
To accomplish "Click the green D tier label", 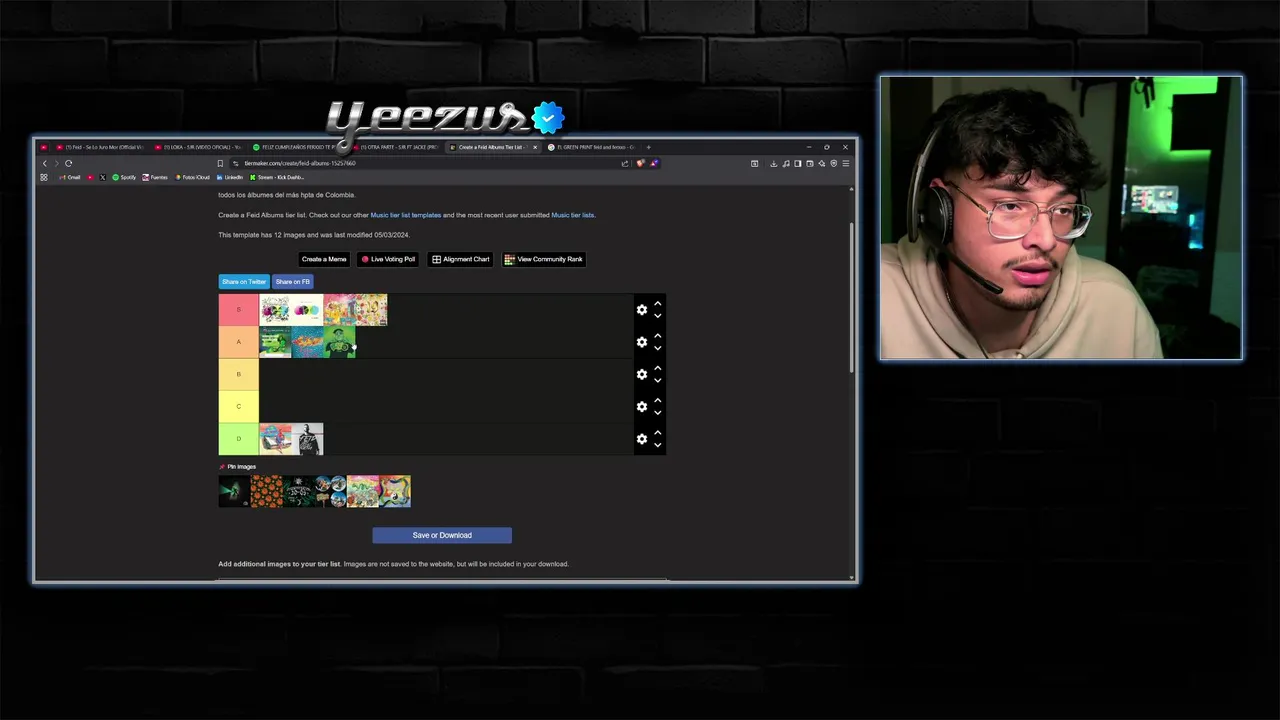I will 239,439.
